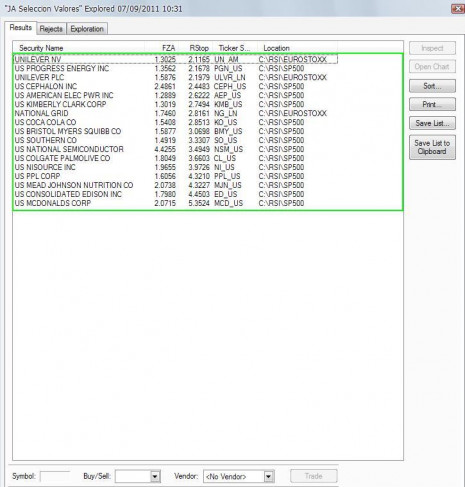Switch to the Rejects tab

pos(51,29)
